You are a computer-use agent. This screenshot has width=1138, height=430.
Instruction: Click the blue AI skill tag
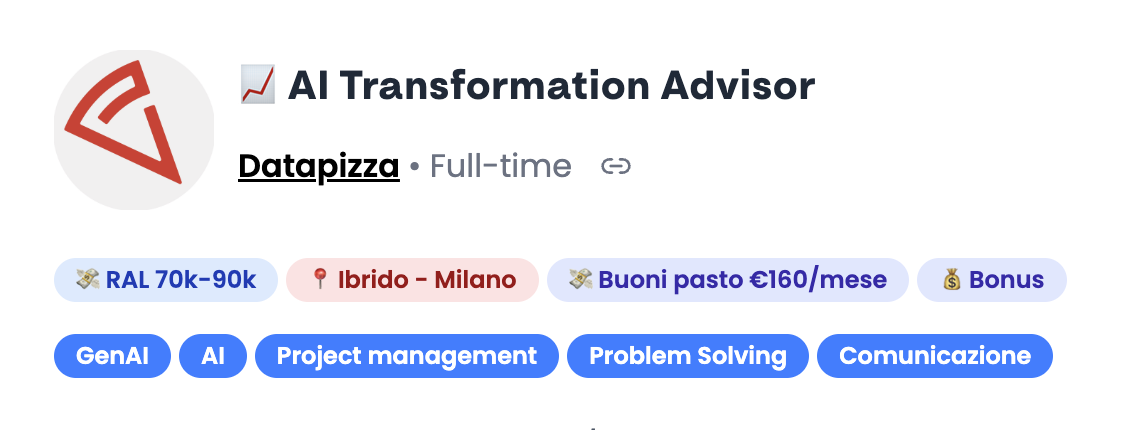coord(213,356)
